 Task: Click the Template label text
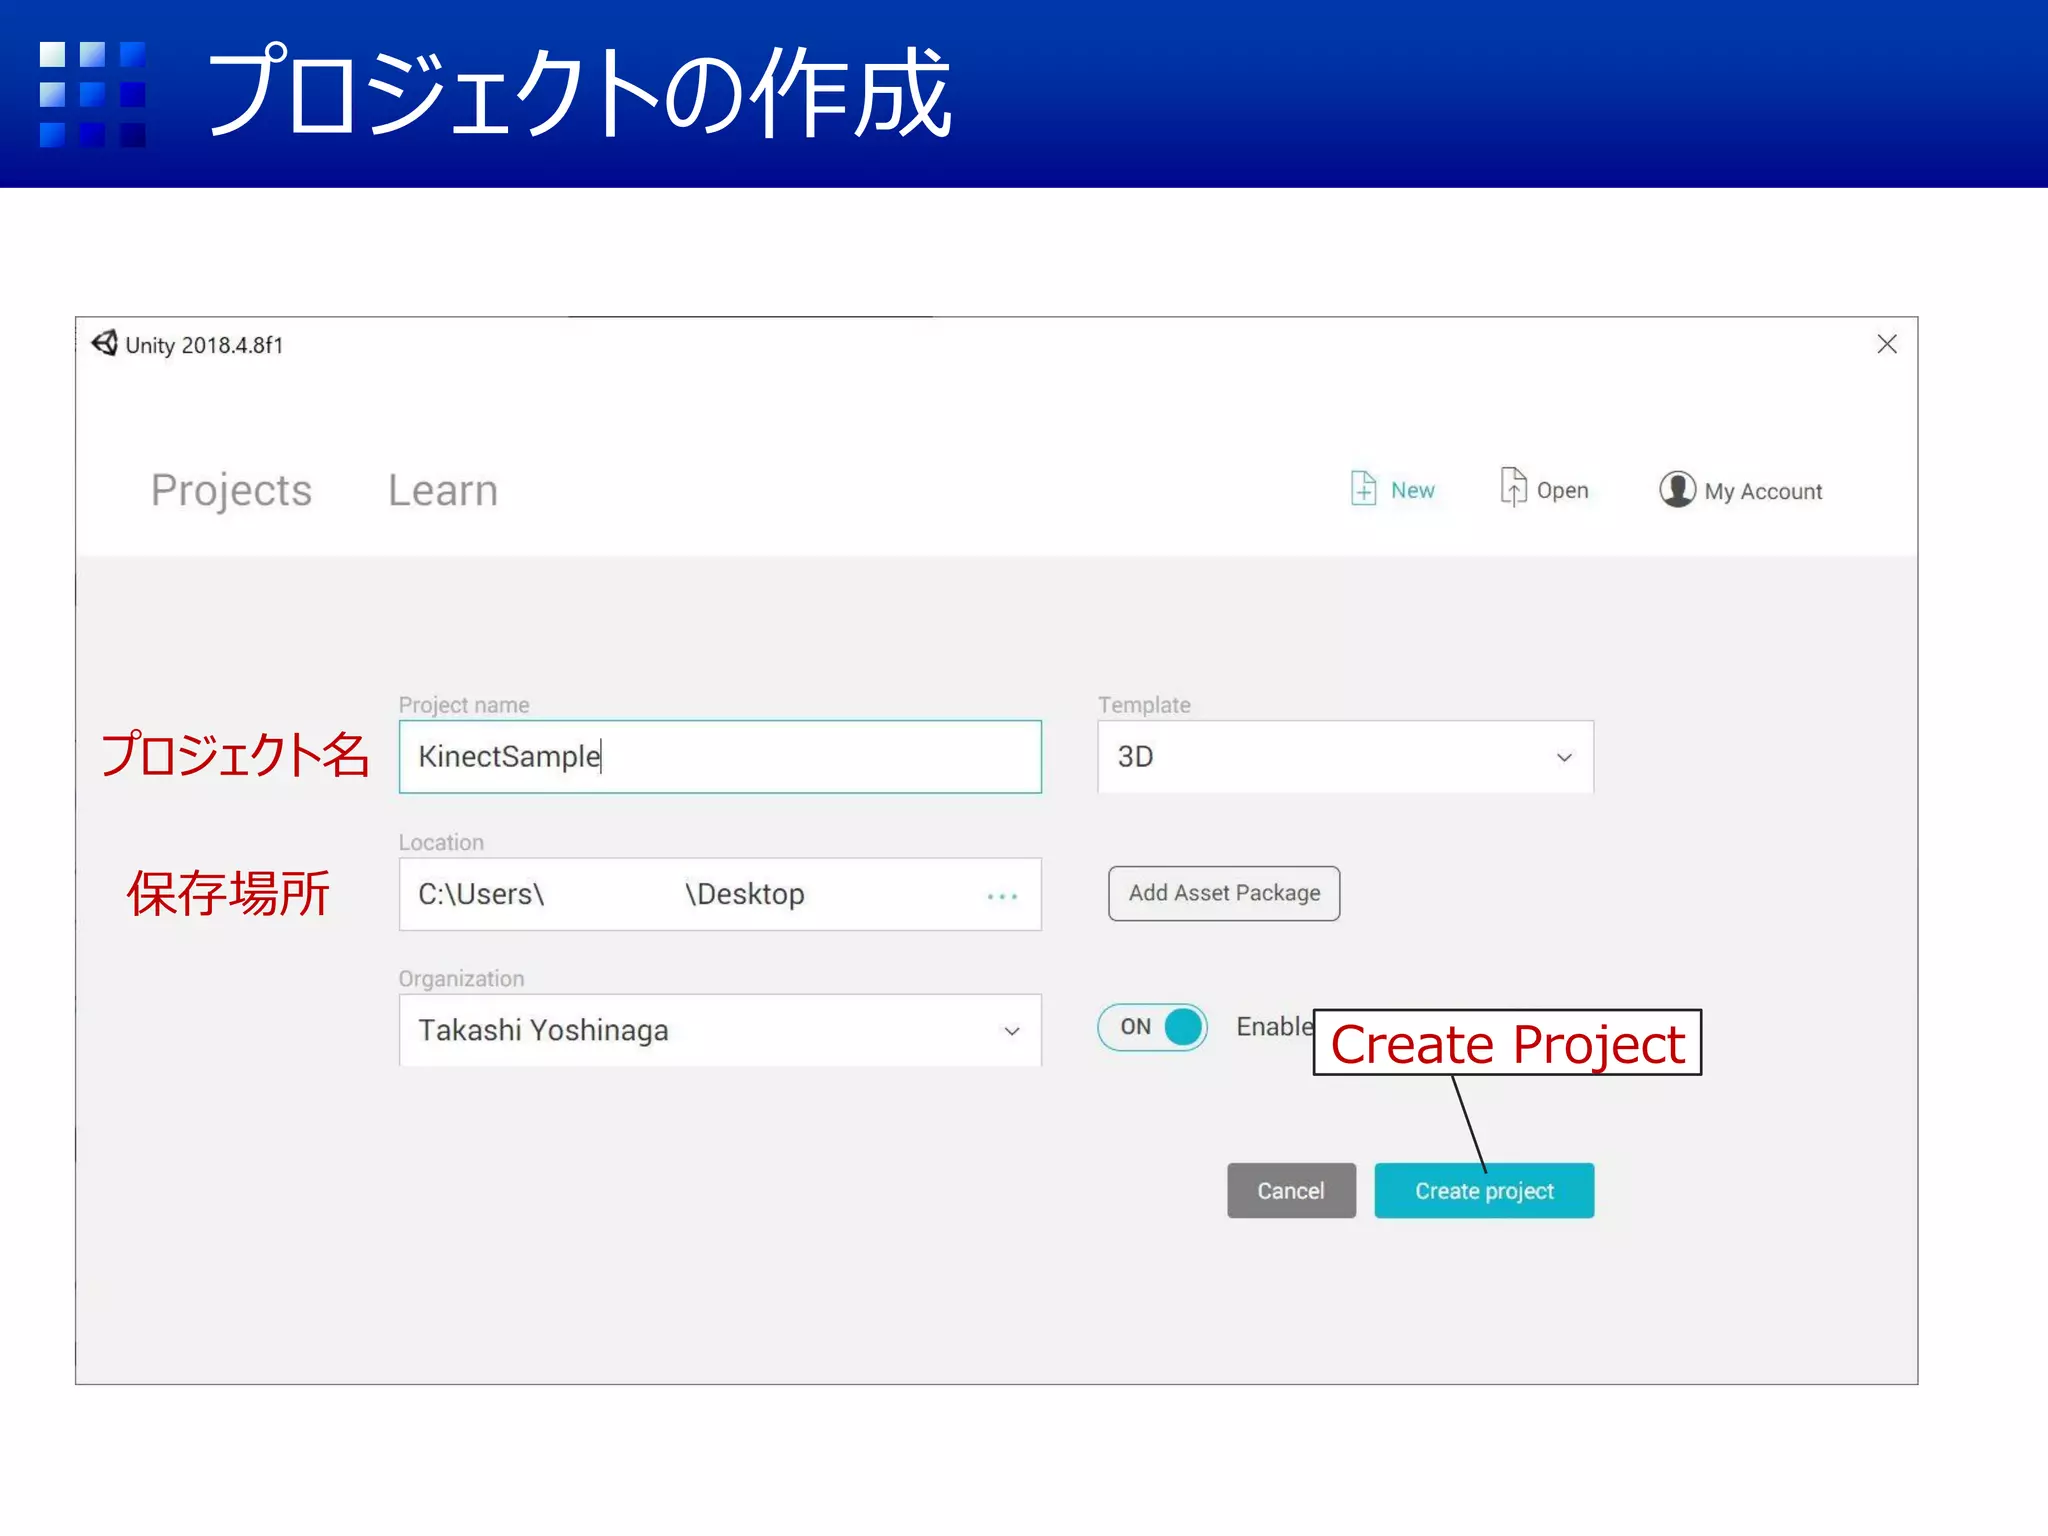(x=1144, y=704)
